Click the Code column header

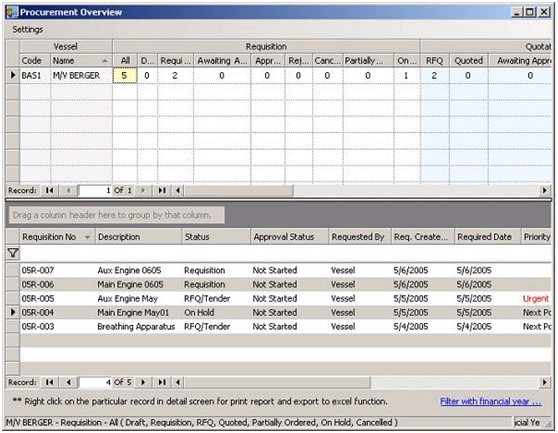(35, 61)
